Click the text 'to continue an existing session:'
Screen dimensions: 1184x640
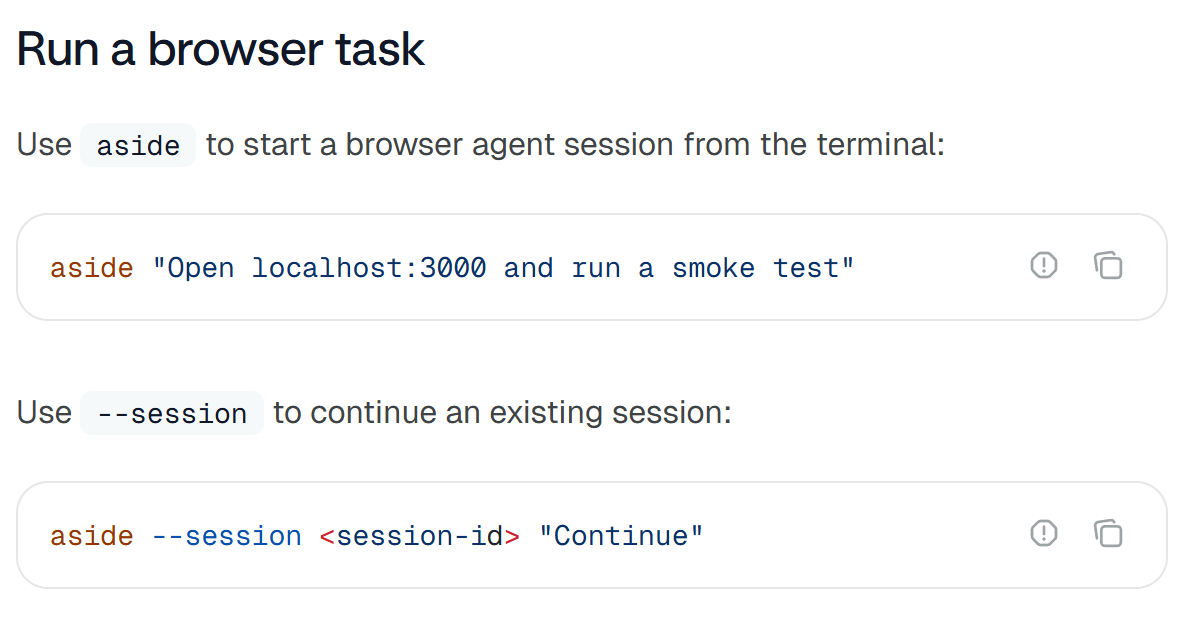coord(502,413)
